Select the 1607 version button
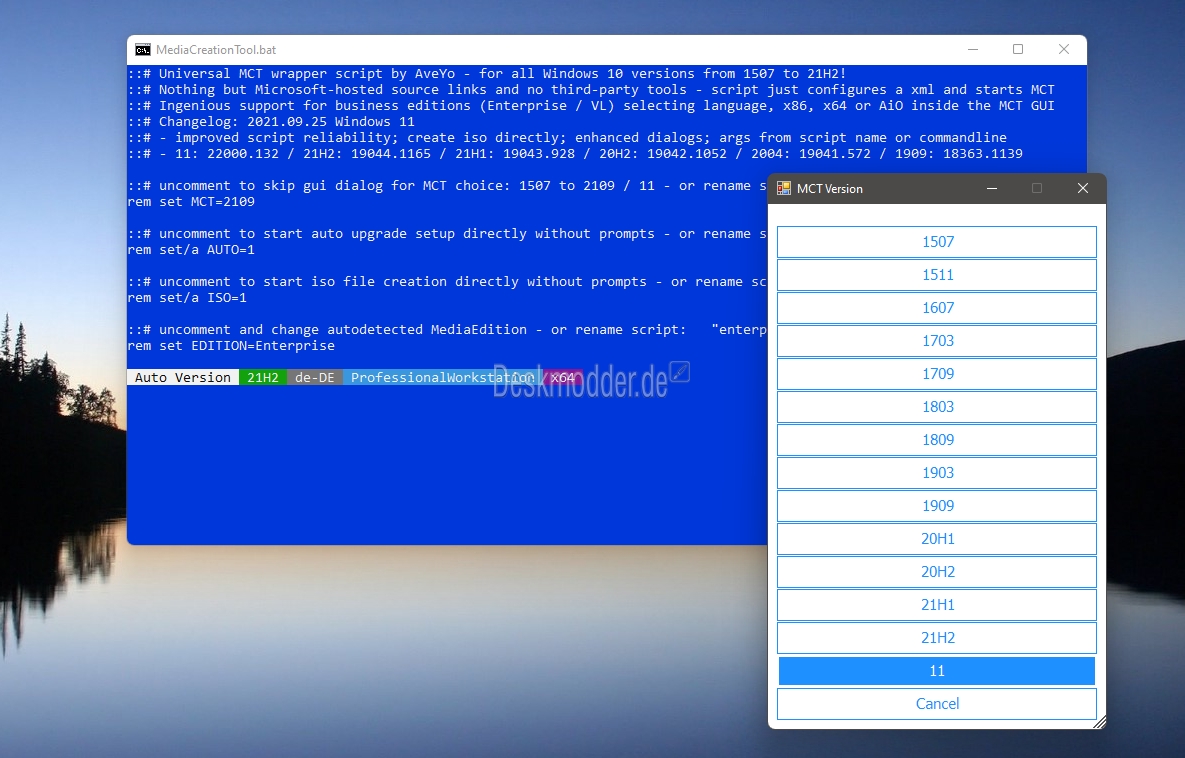 pyautogui.click(x=936, y=308)
